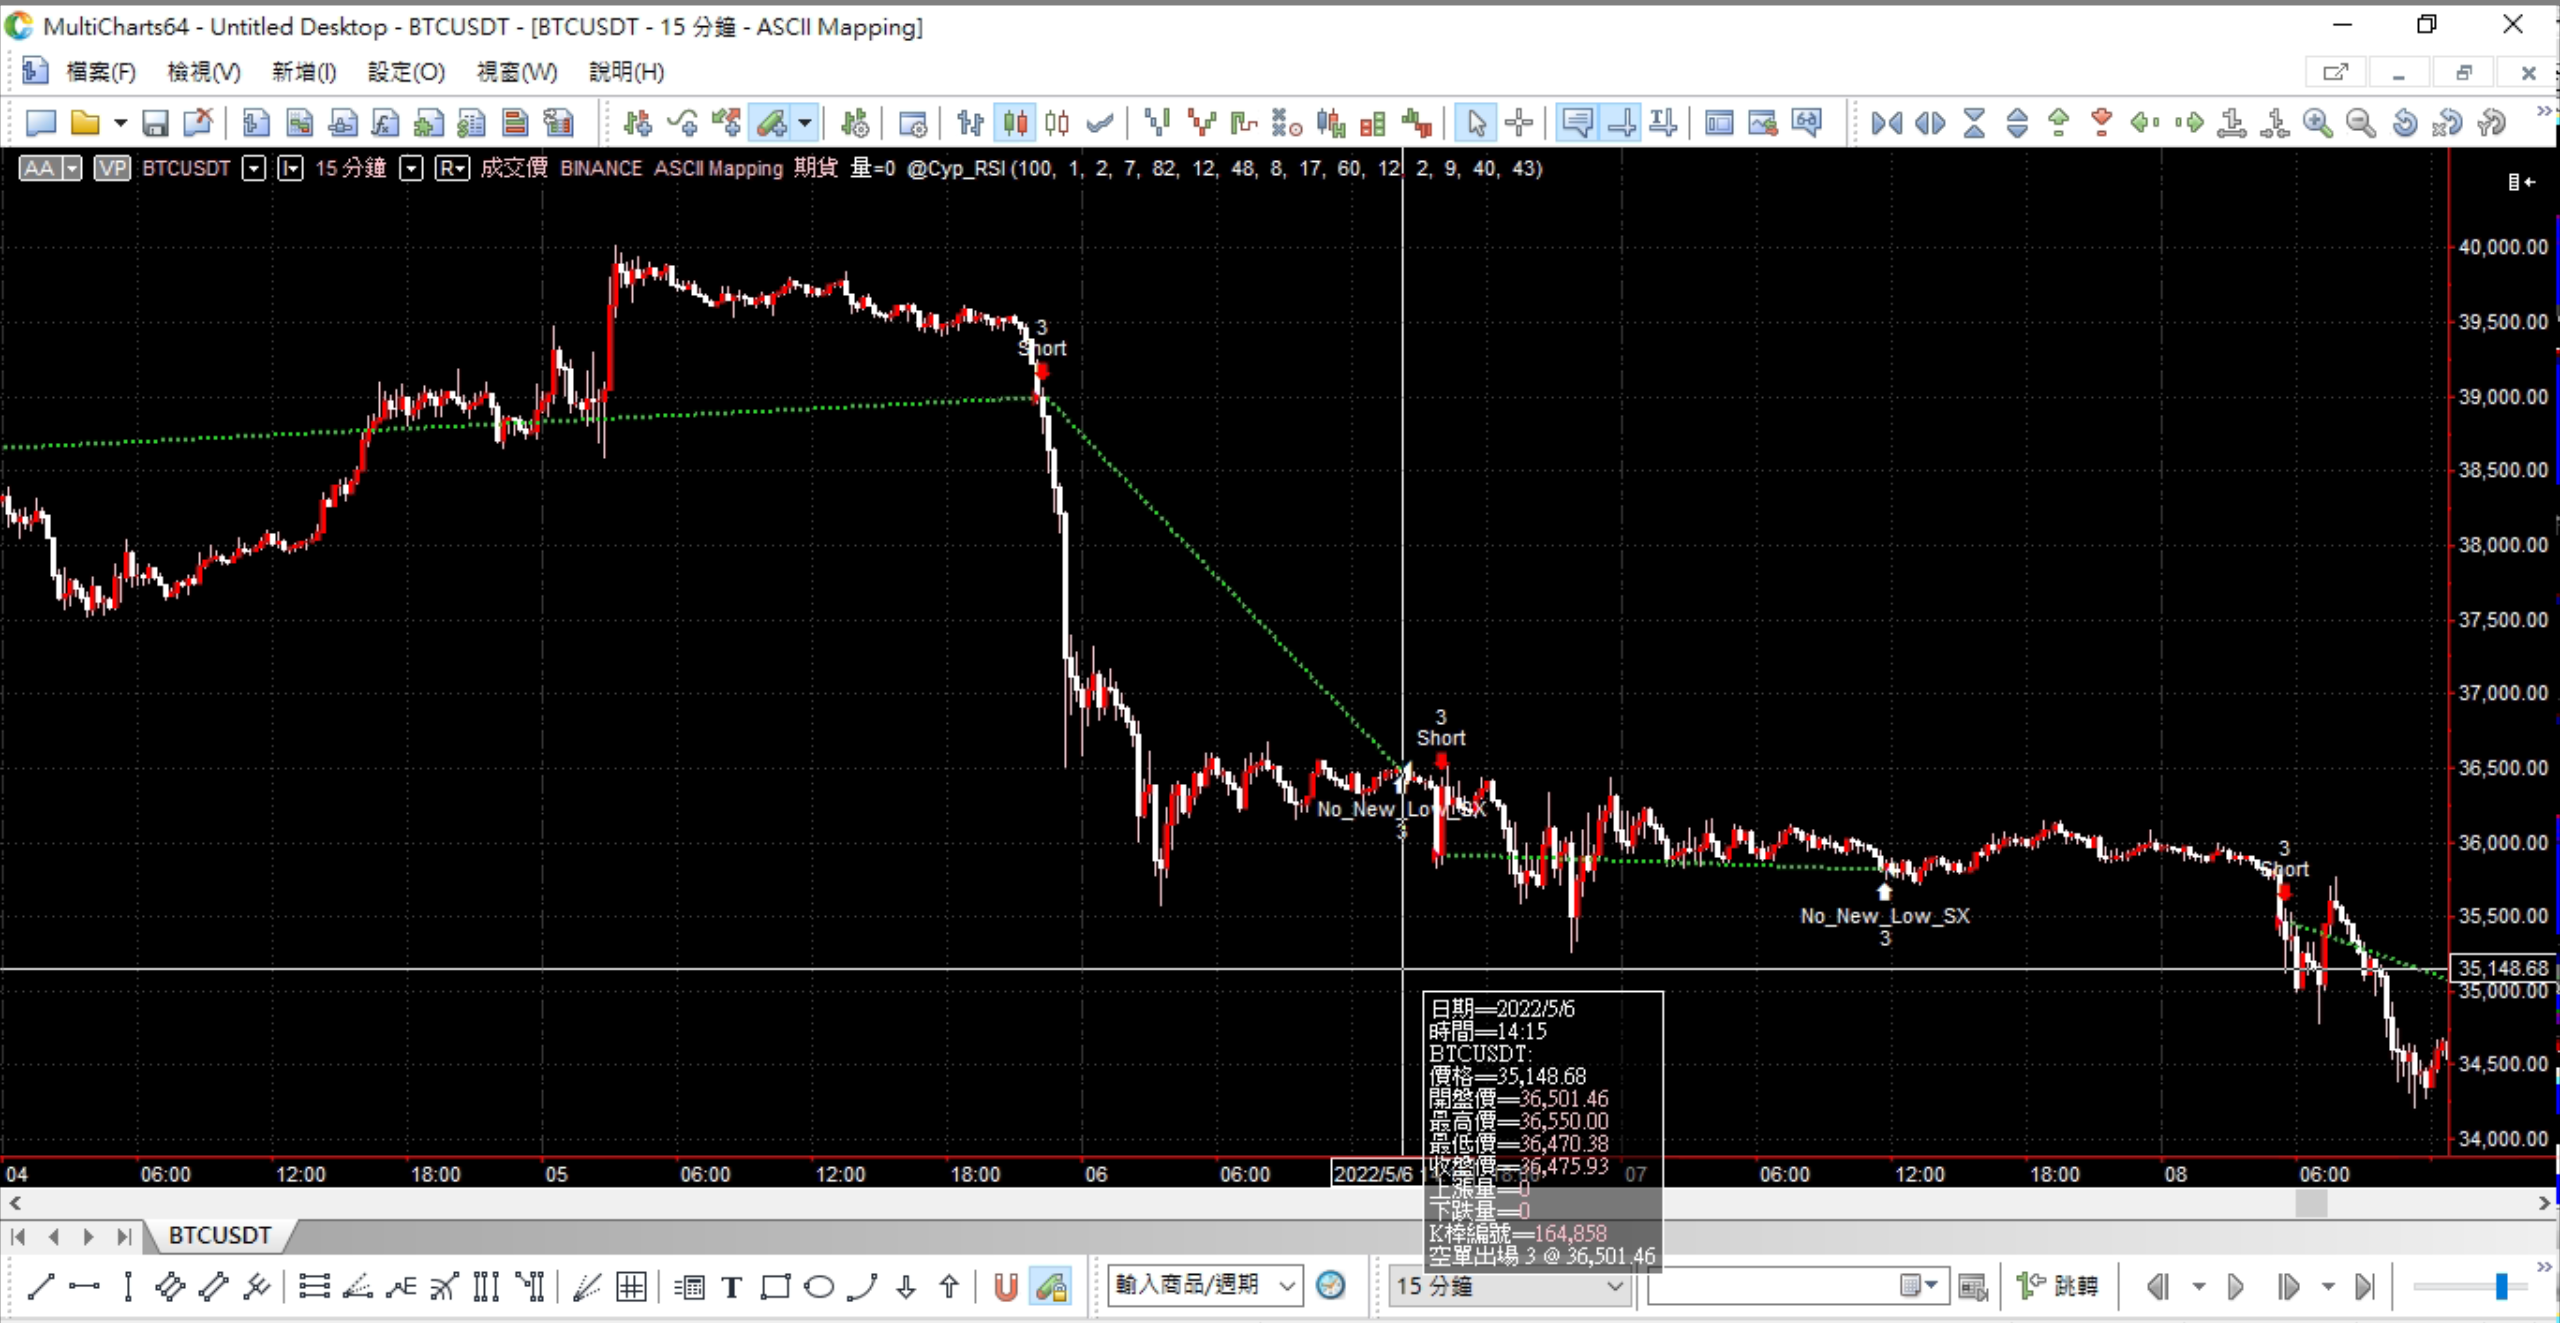Click the Text drawing tool
The height and width of the screenshot is (1323, 2560).
732,1287
